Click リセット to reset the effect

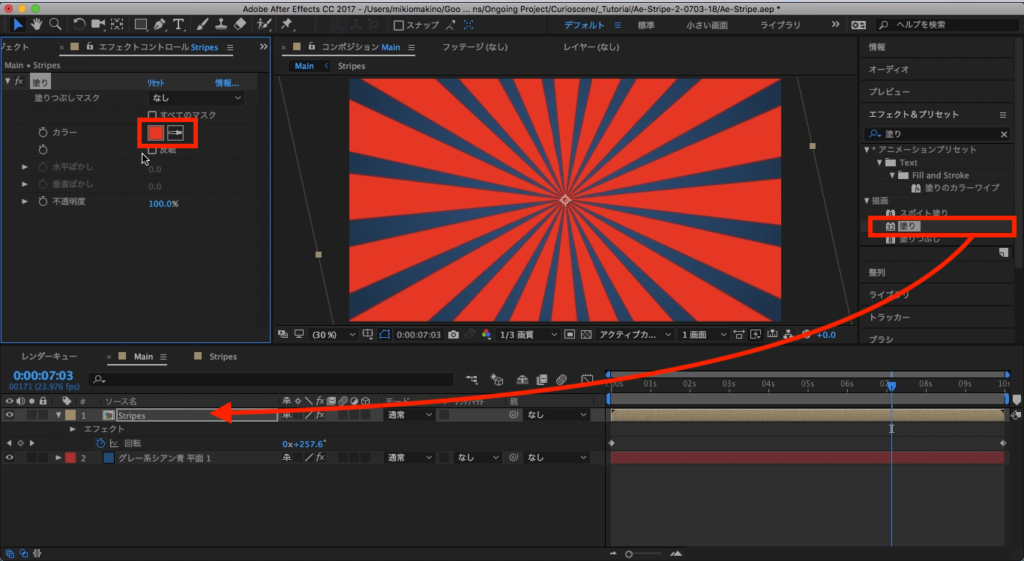point(156,82)
